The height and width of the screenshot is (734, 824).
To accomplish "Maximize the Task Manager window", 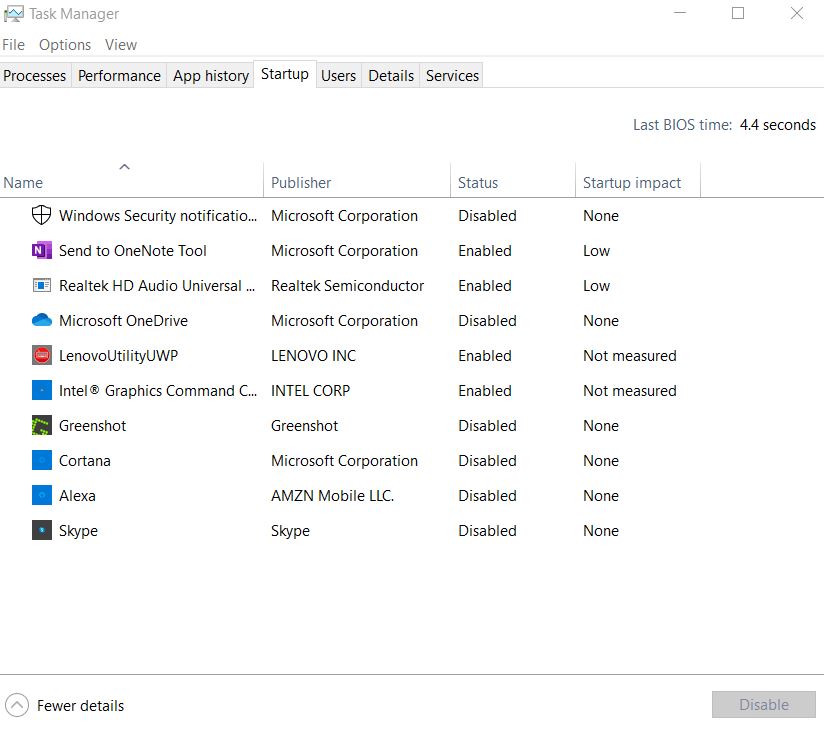I will tap(738, 13).
